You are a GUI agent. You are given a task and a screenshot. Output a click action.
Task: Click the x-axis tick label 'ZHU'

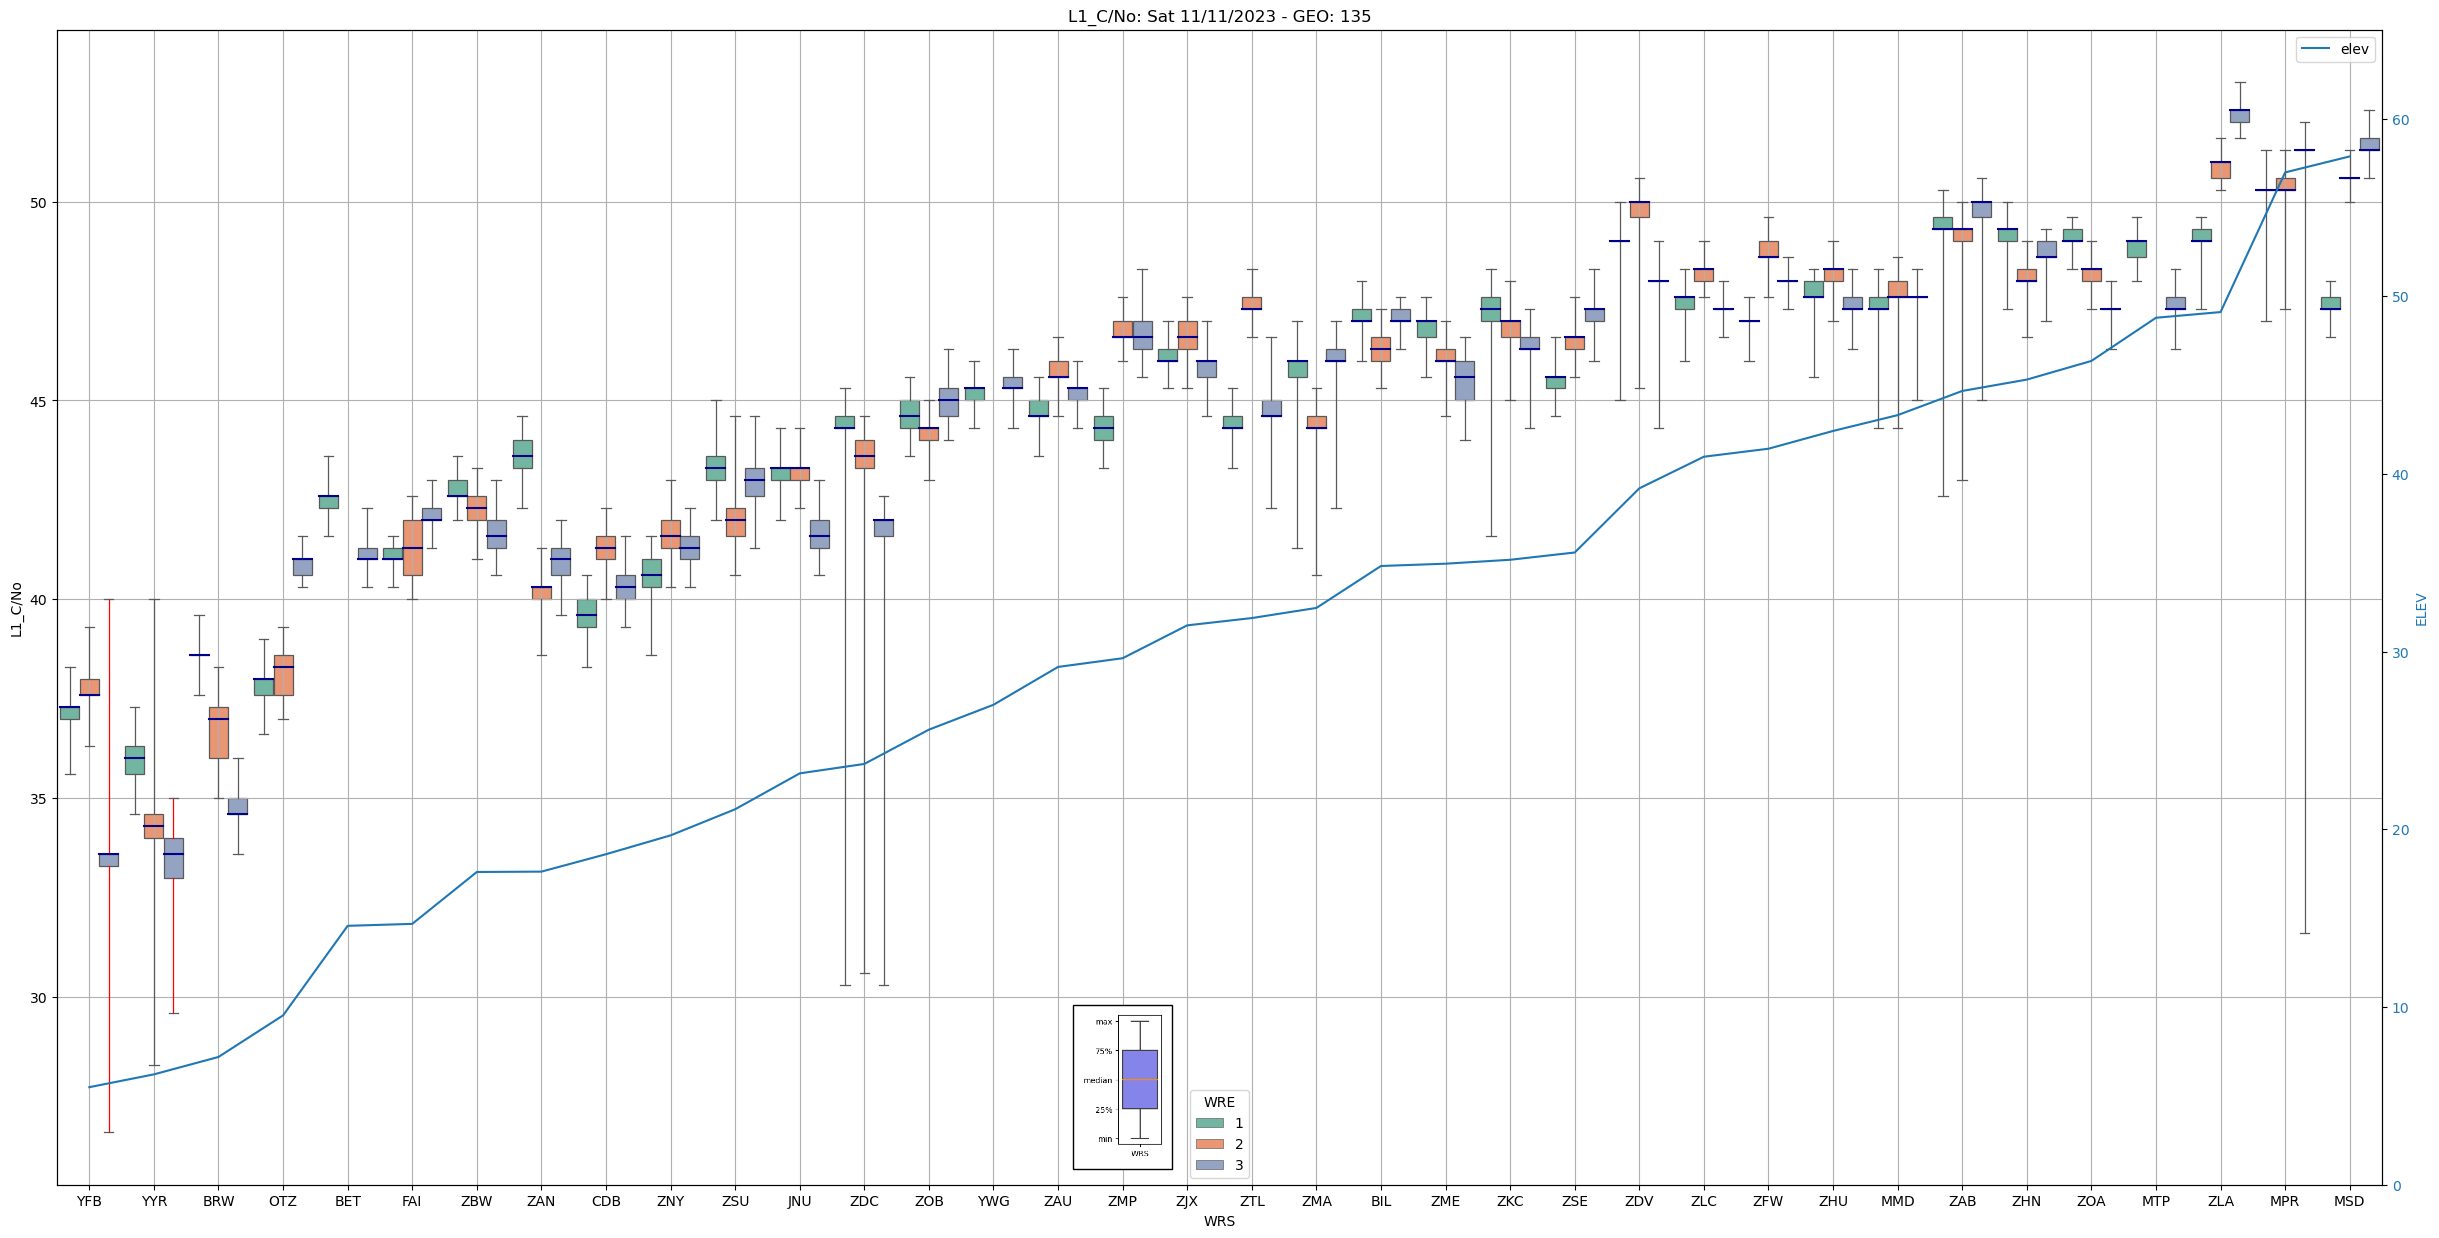(x=1833, y=1202)
